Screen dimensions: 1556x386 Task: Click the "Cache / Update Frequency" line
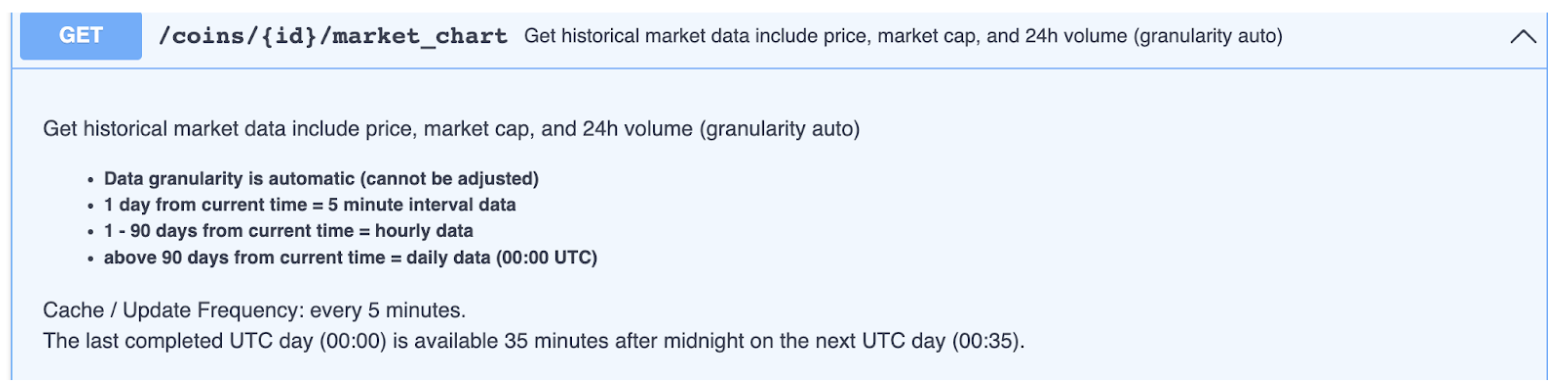(x=255, y=308)
